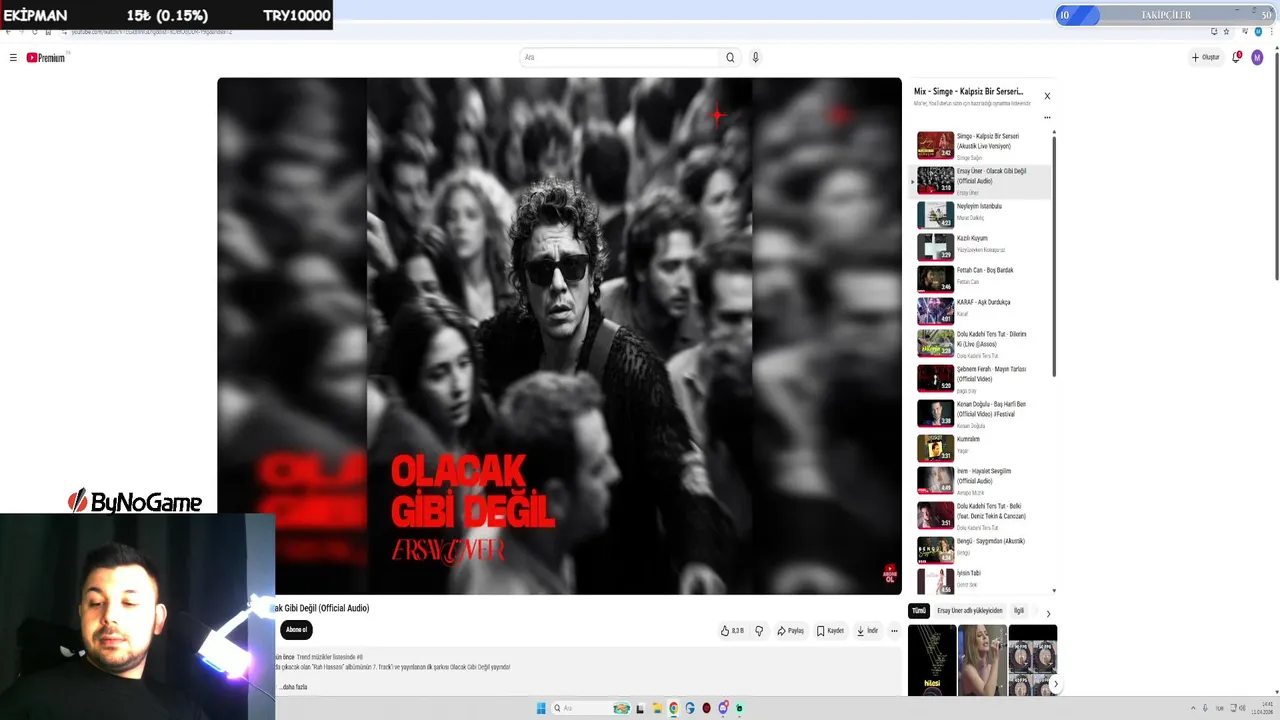The height and width of the screenshot is (720, 1280).
Task: Open File Explorer from the taskbar
Action: tap(657, 708)
